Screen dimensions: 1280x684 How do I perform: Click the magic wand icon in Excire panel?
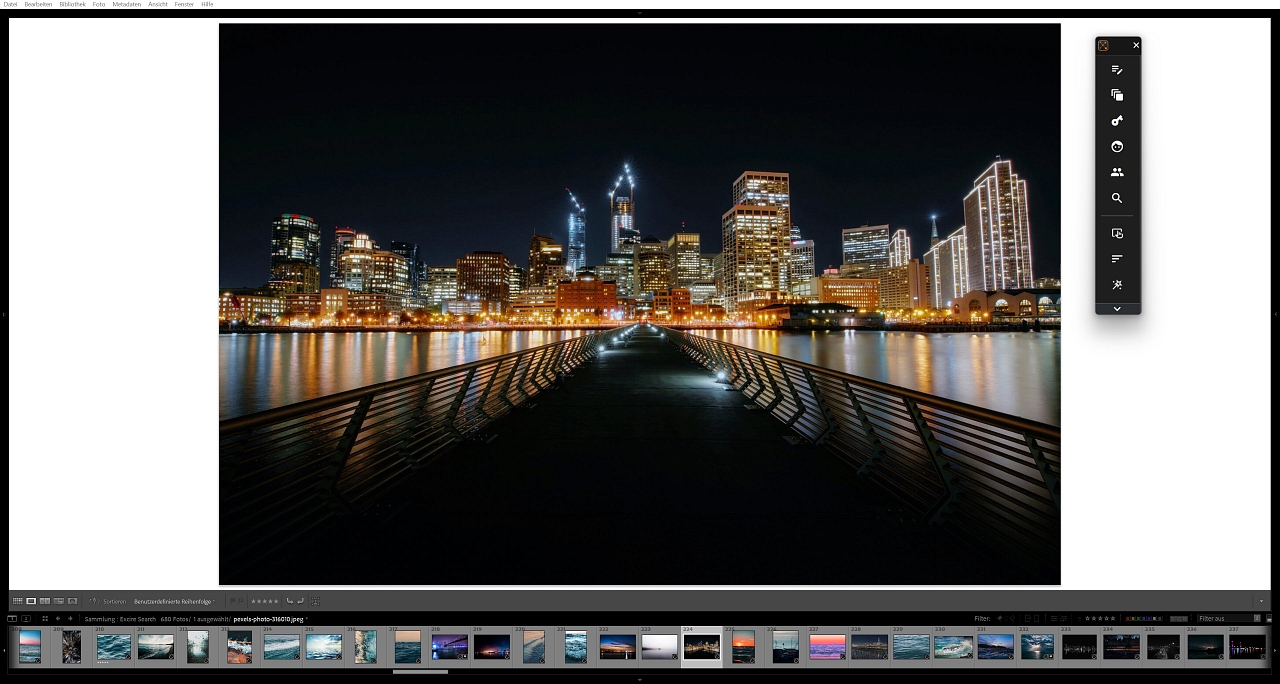[x=1117, y=285]
